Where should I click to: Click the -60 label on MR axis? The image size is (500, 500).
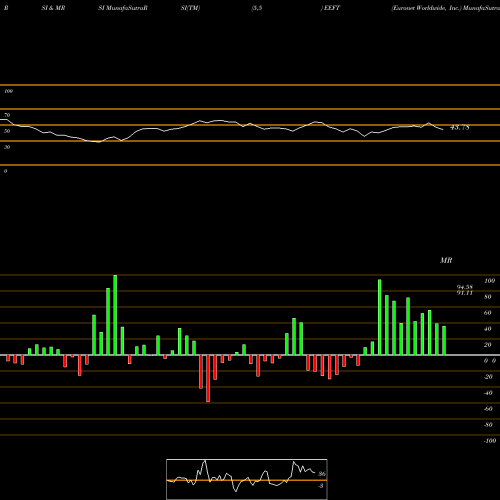point(488,409)
